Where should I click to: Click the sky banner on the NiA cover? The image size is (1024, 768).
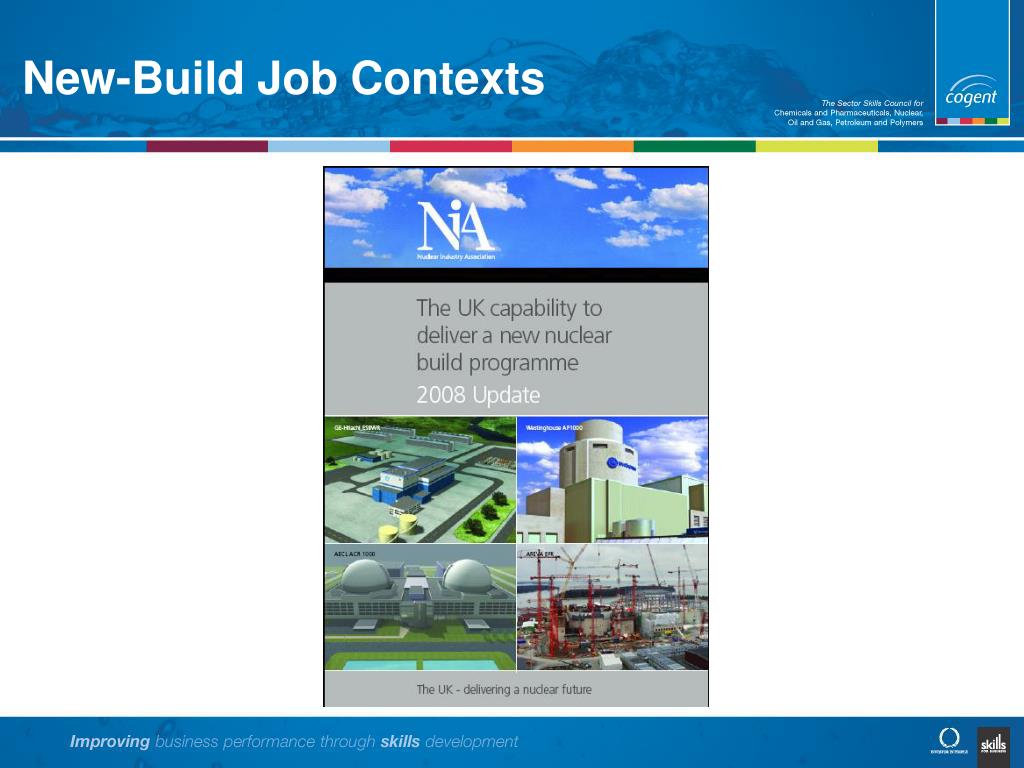click(x=516, y=217)
